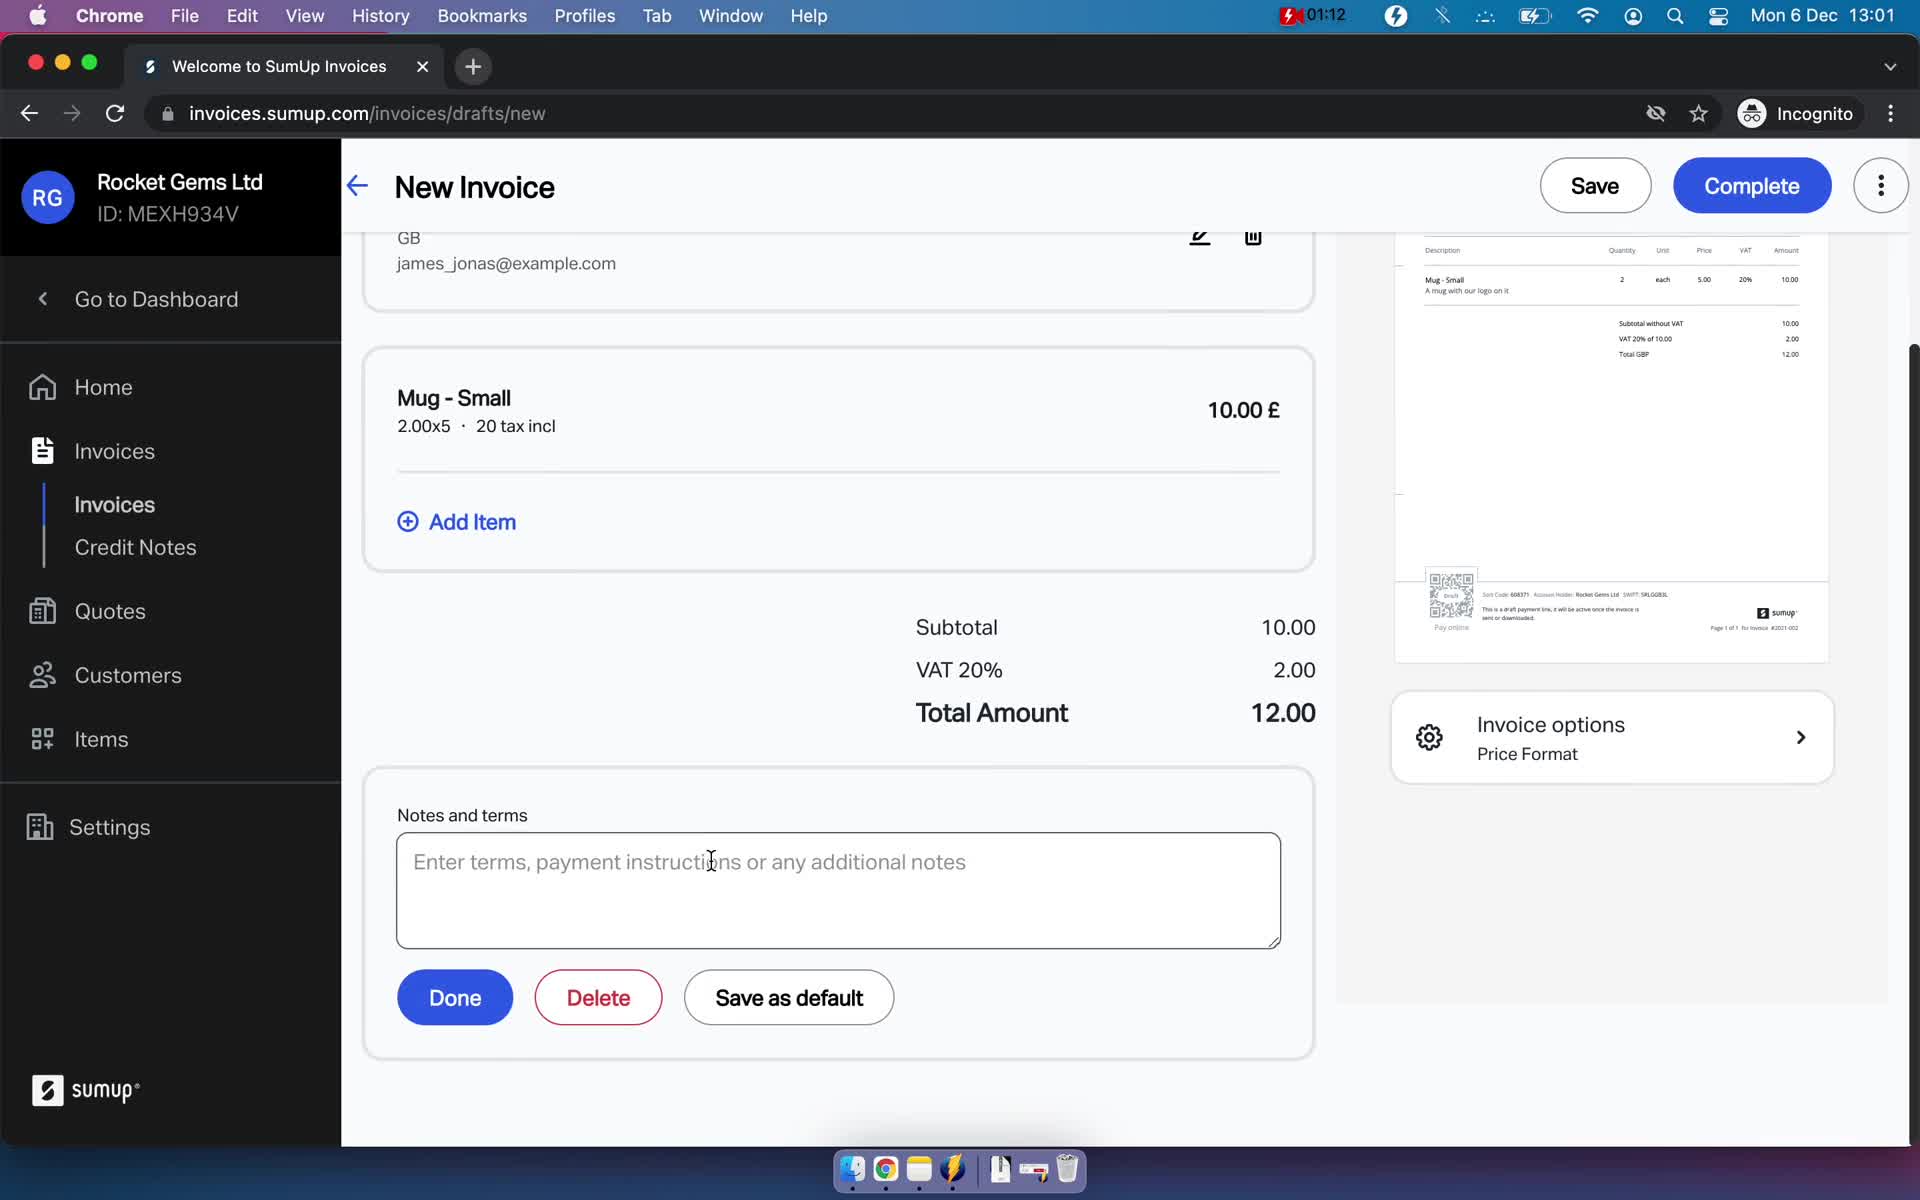
Task: Click the back arrow navigation icon
Action: pyautogui.click(x=358, y=185)
